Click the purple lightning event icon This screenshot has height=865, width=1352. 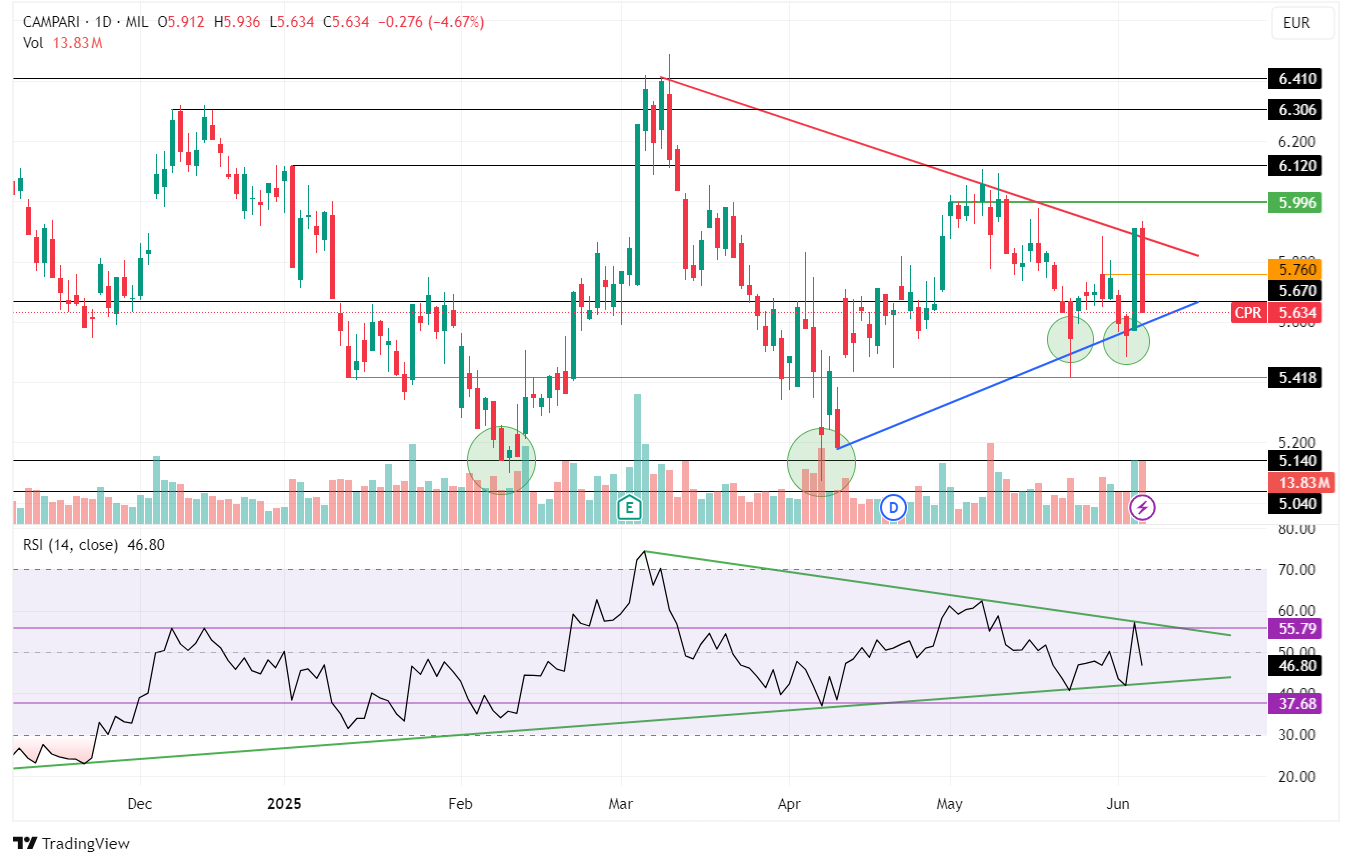pyautogui.click(x=1143, y=508)
